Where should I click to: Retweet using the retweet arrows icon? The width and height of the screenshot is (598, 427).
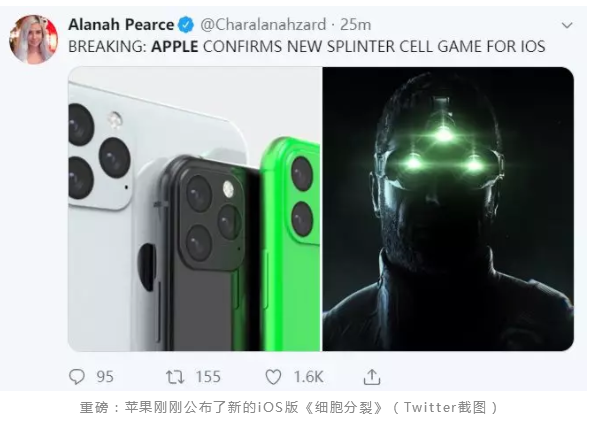click(175, 377)
